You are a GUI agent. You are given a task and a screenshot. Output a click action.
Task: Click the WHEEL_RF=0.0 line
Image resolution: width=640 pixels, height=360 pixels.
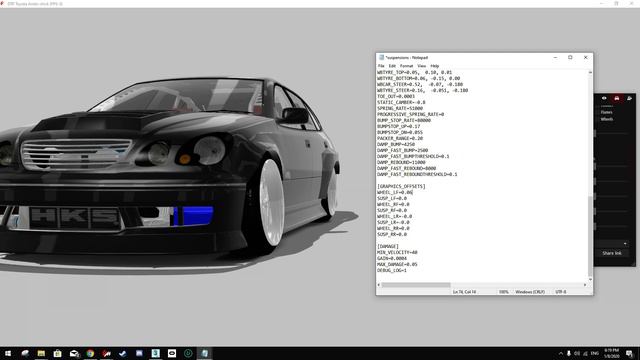coord(393,204)
